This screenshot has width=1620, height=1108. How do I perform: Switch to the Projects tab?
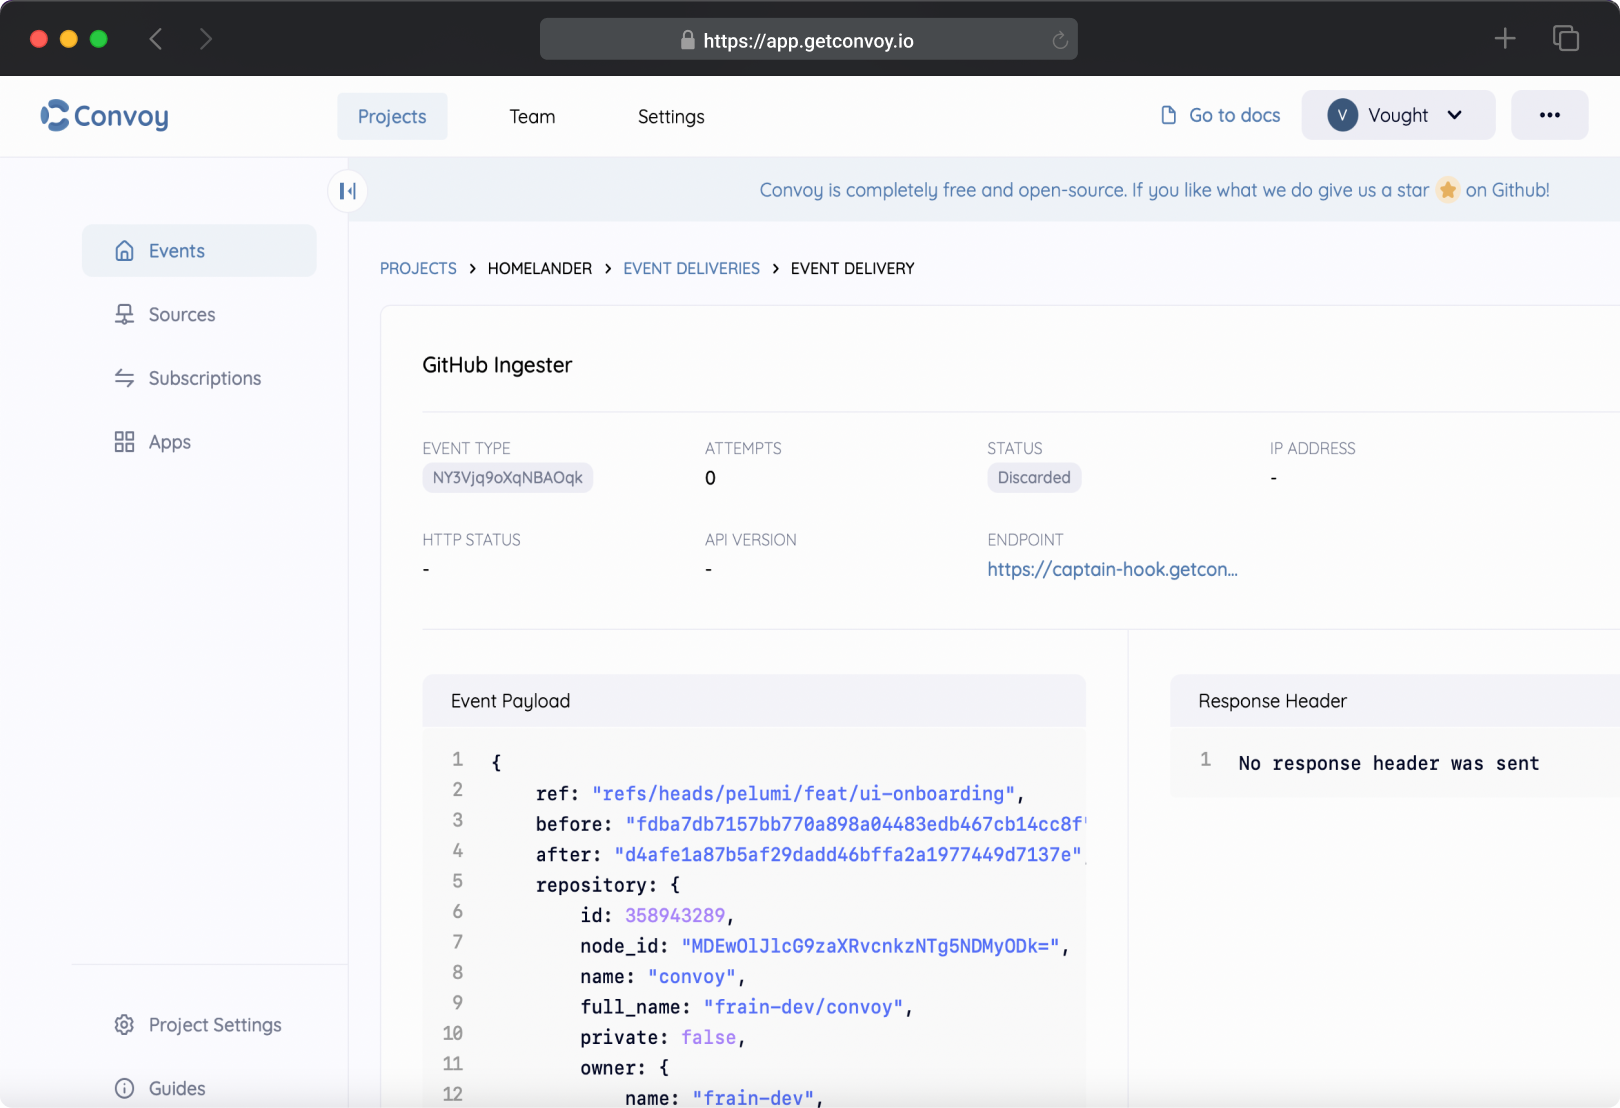coord(392,117)
